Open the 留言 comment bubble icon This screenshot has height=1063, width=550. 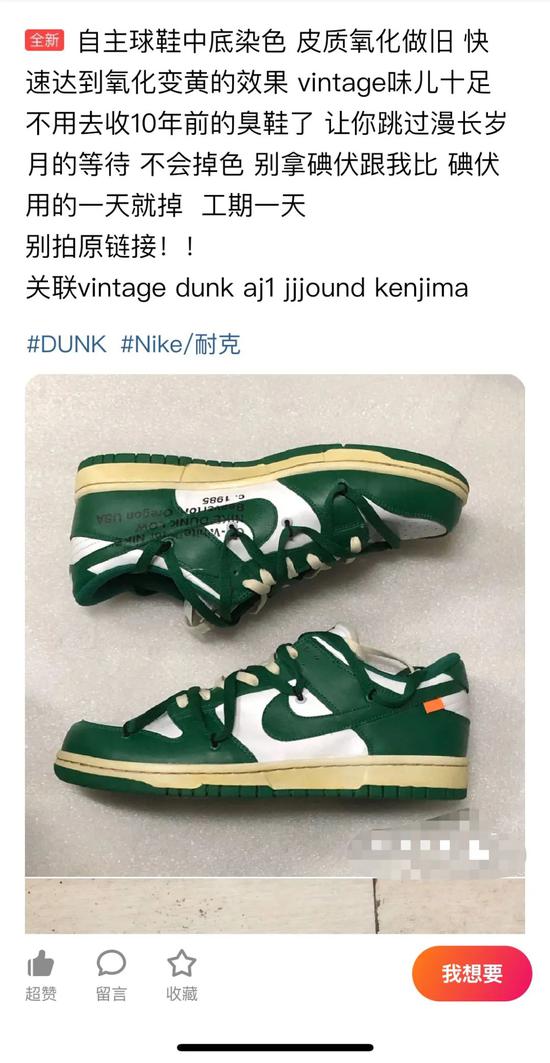click(111, 963)
